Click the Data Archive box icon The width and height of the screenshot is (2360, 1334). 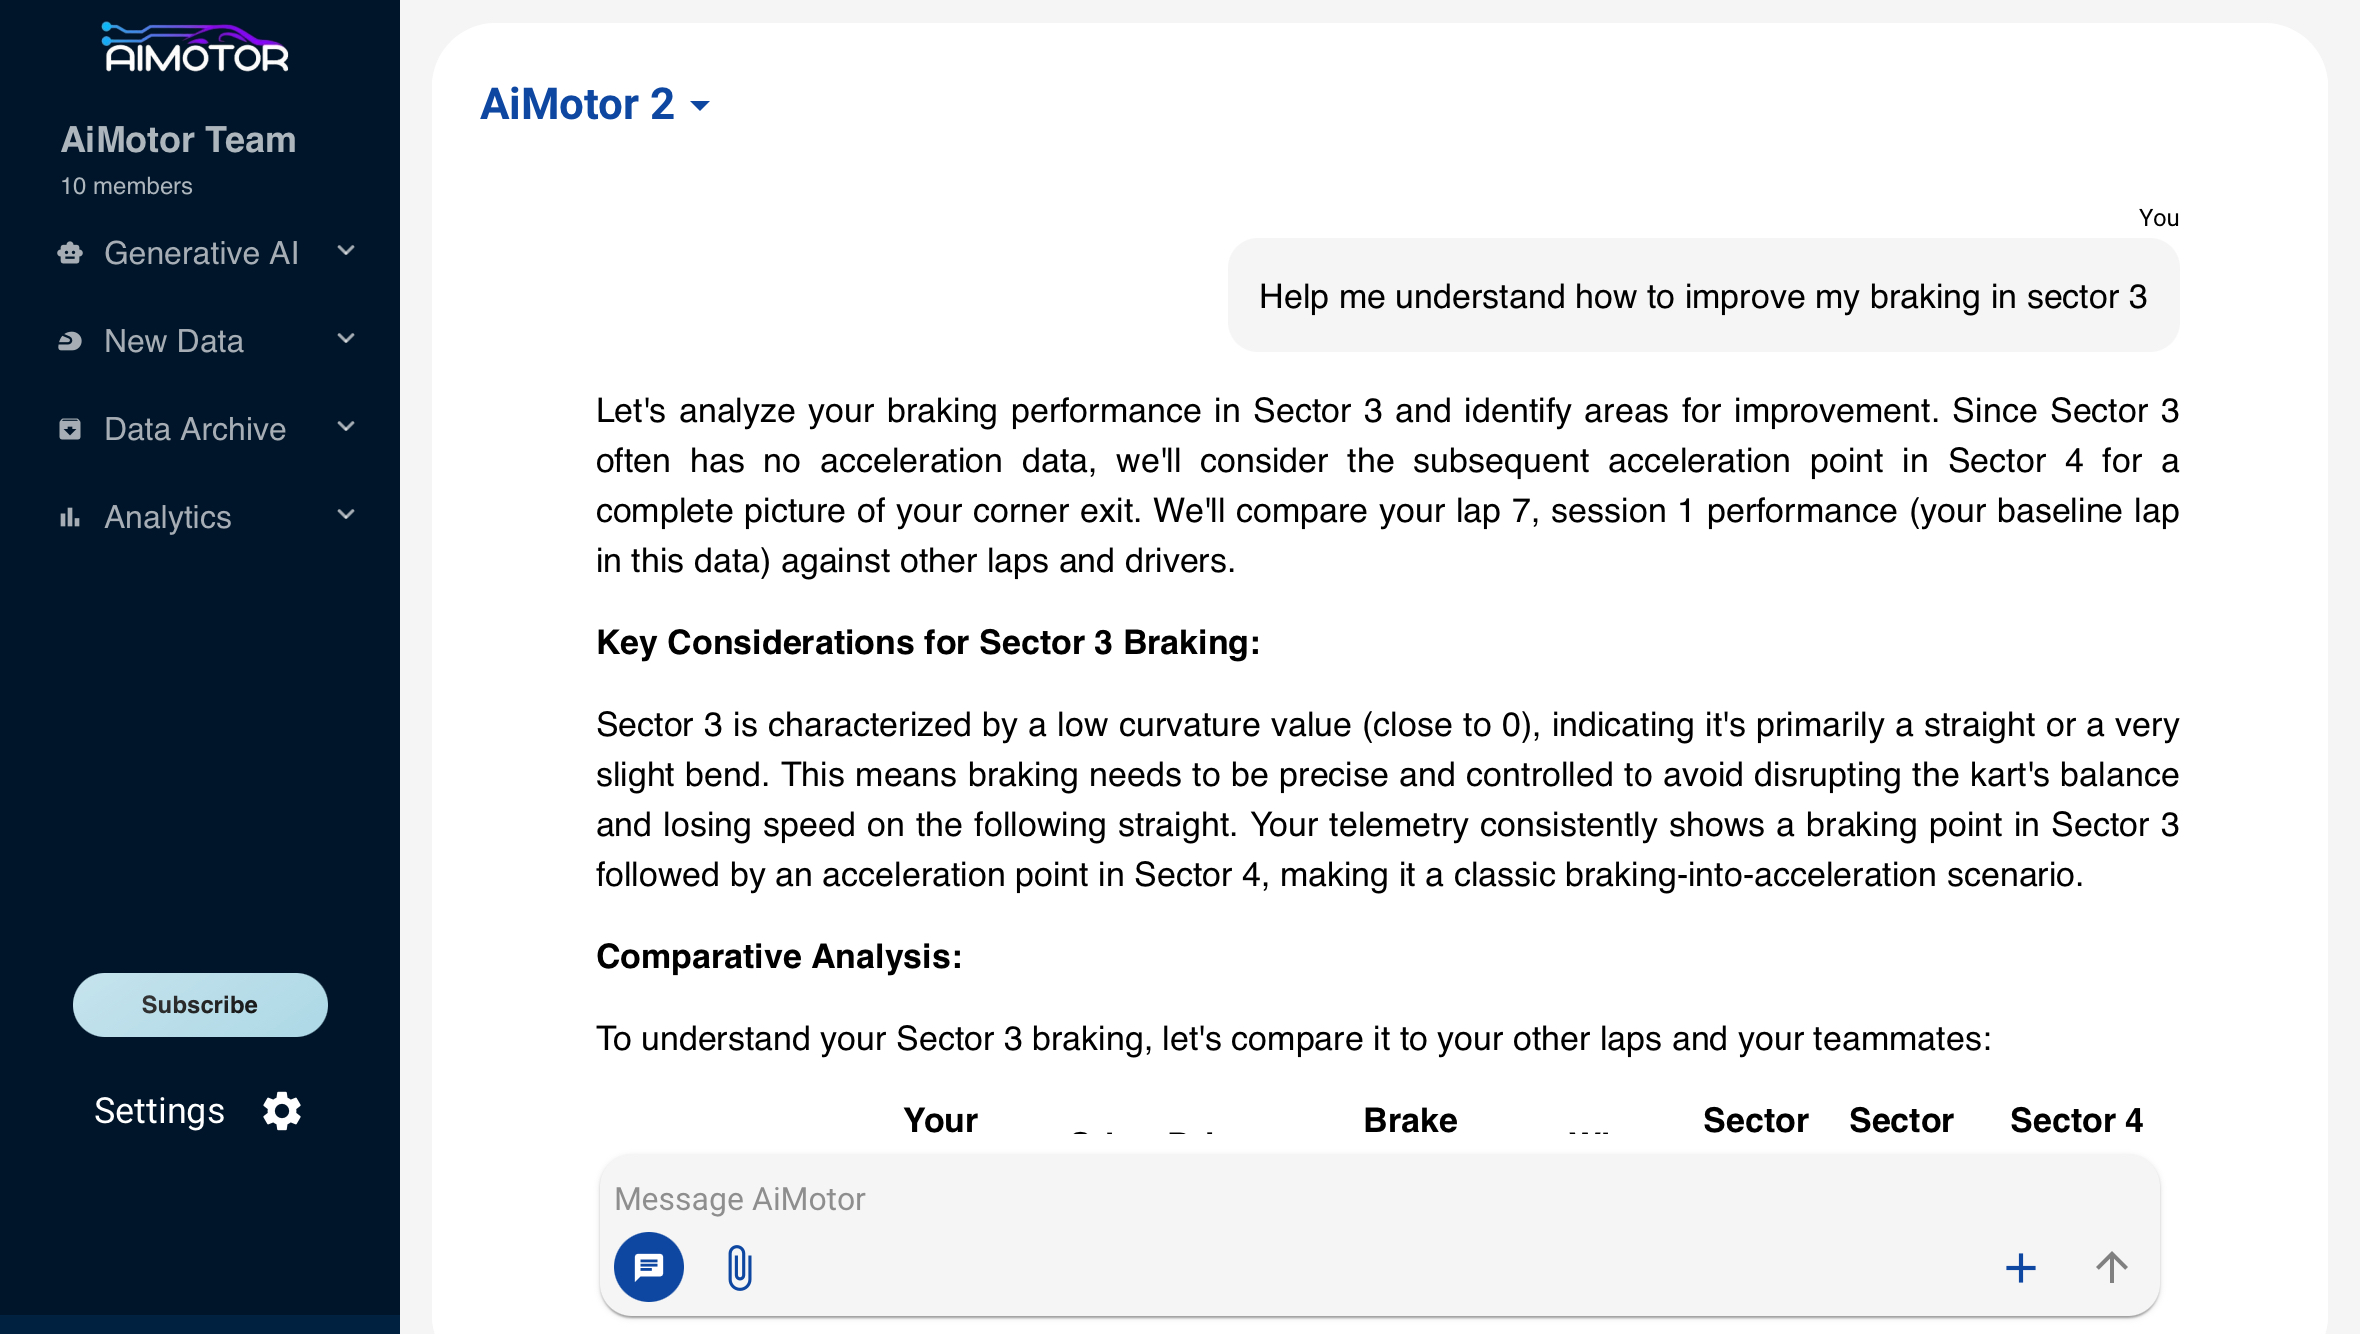70,429
